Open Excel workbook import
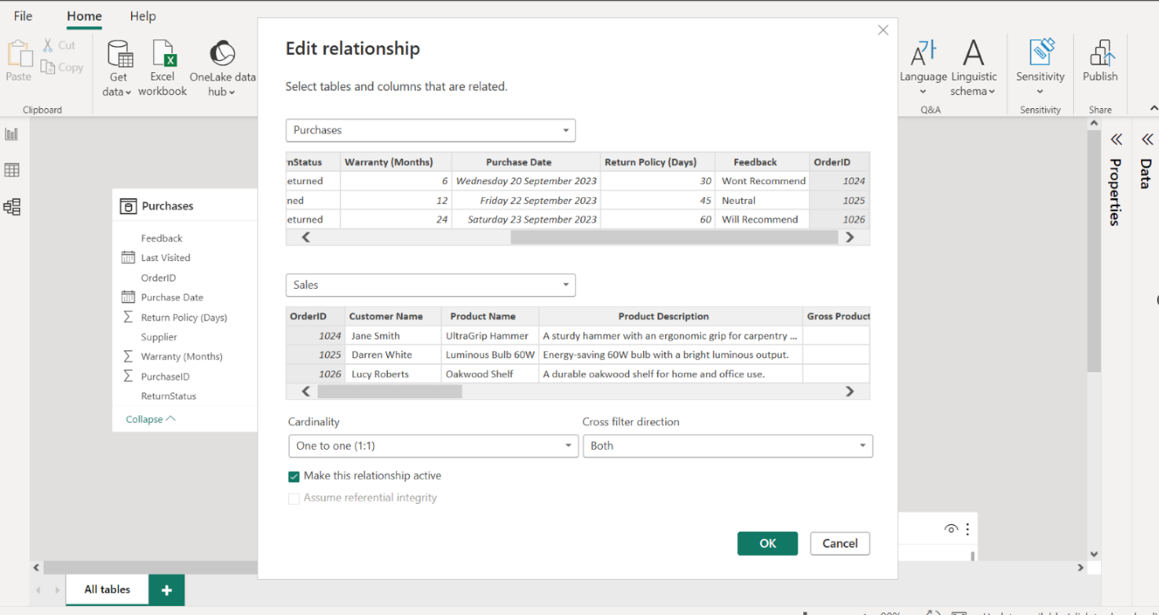This screenshot has width=1159, height=615. point(163,56)
